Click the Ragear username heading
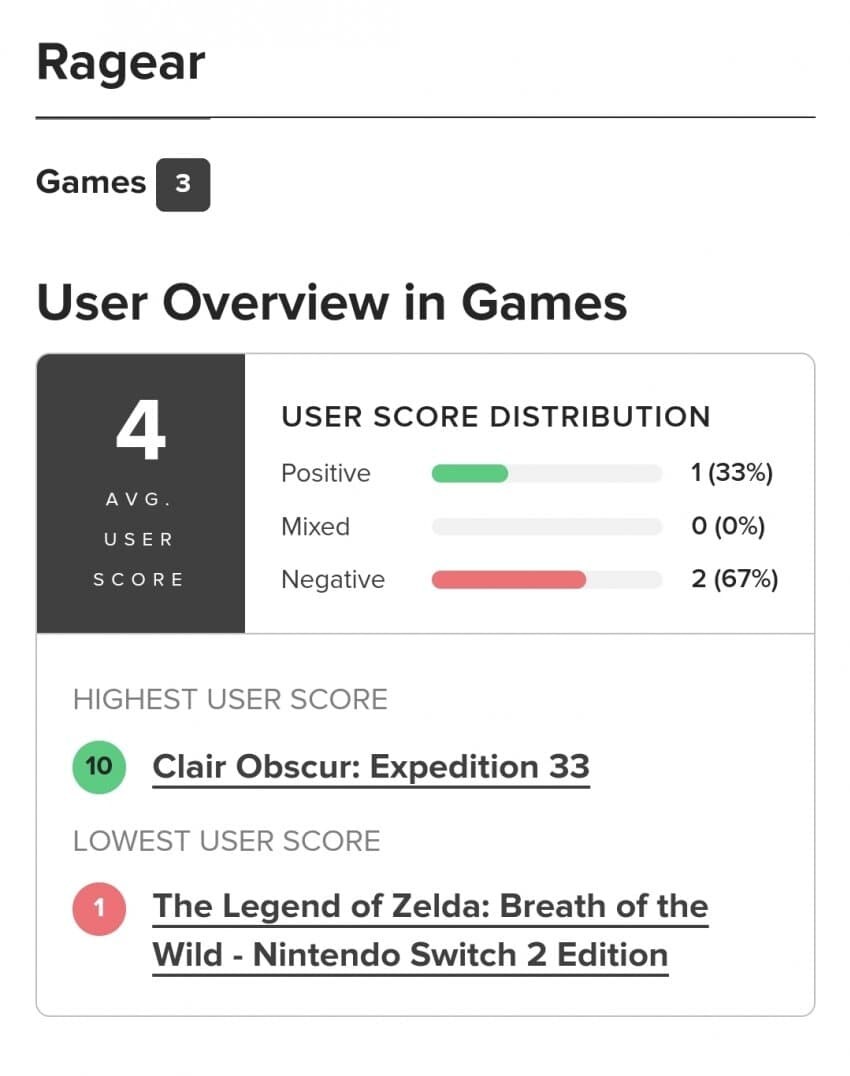Viewport: 850px width, 1076px height. [121, 62]
